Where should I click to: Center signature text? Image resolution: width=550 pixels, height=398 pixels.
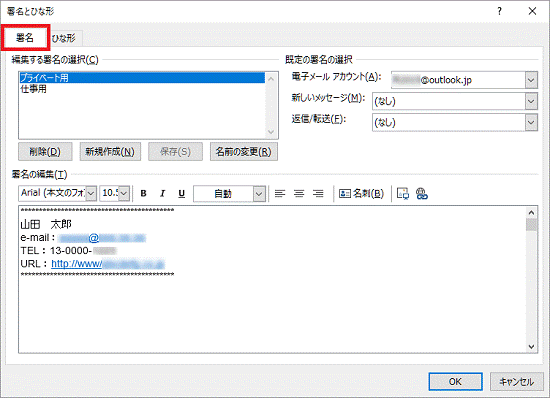pyautogui.click(x=299, y=194)
